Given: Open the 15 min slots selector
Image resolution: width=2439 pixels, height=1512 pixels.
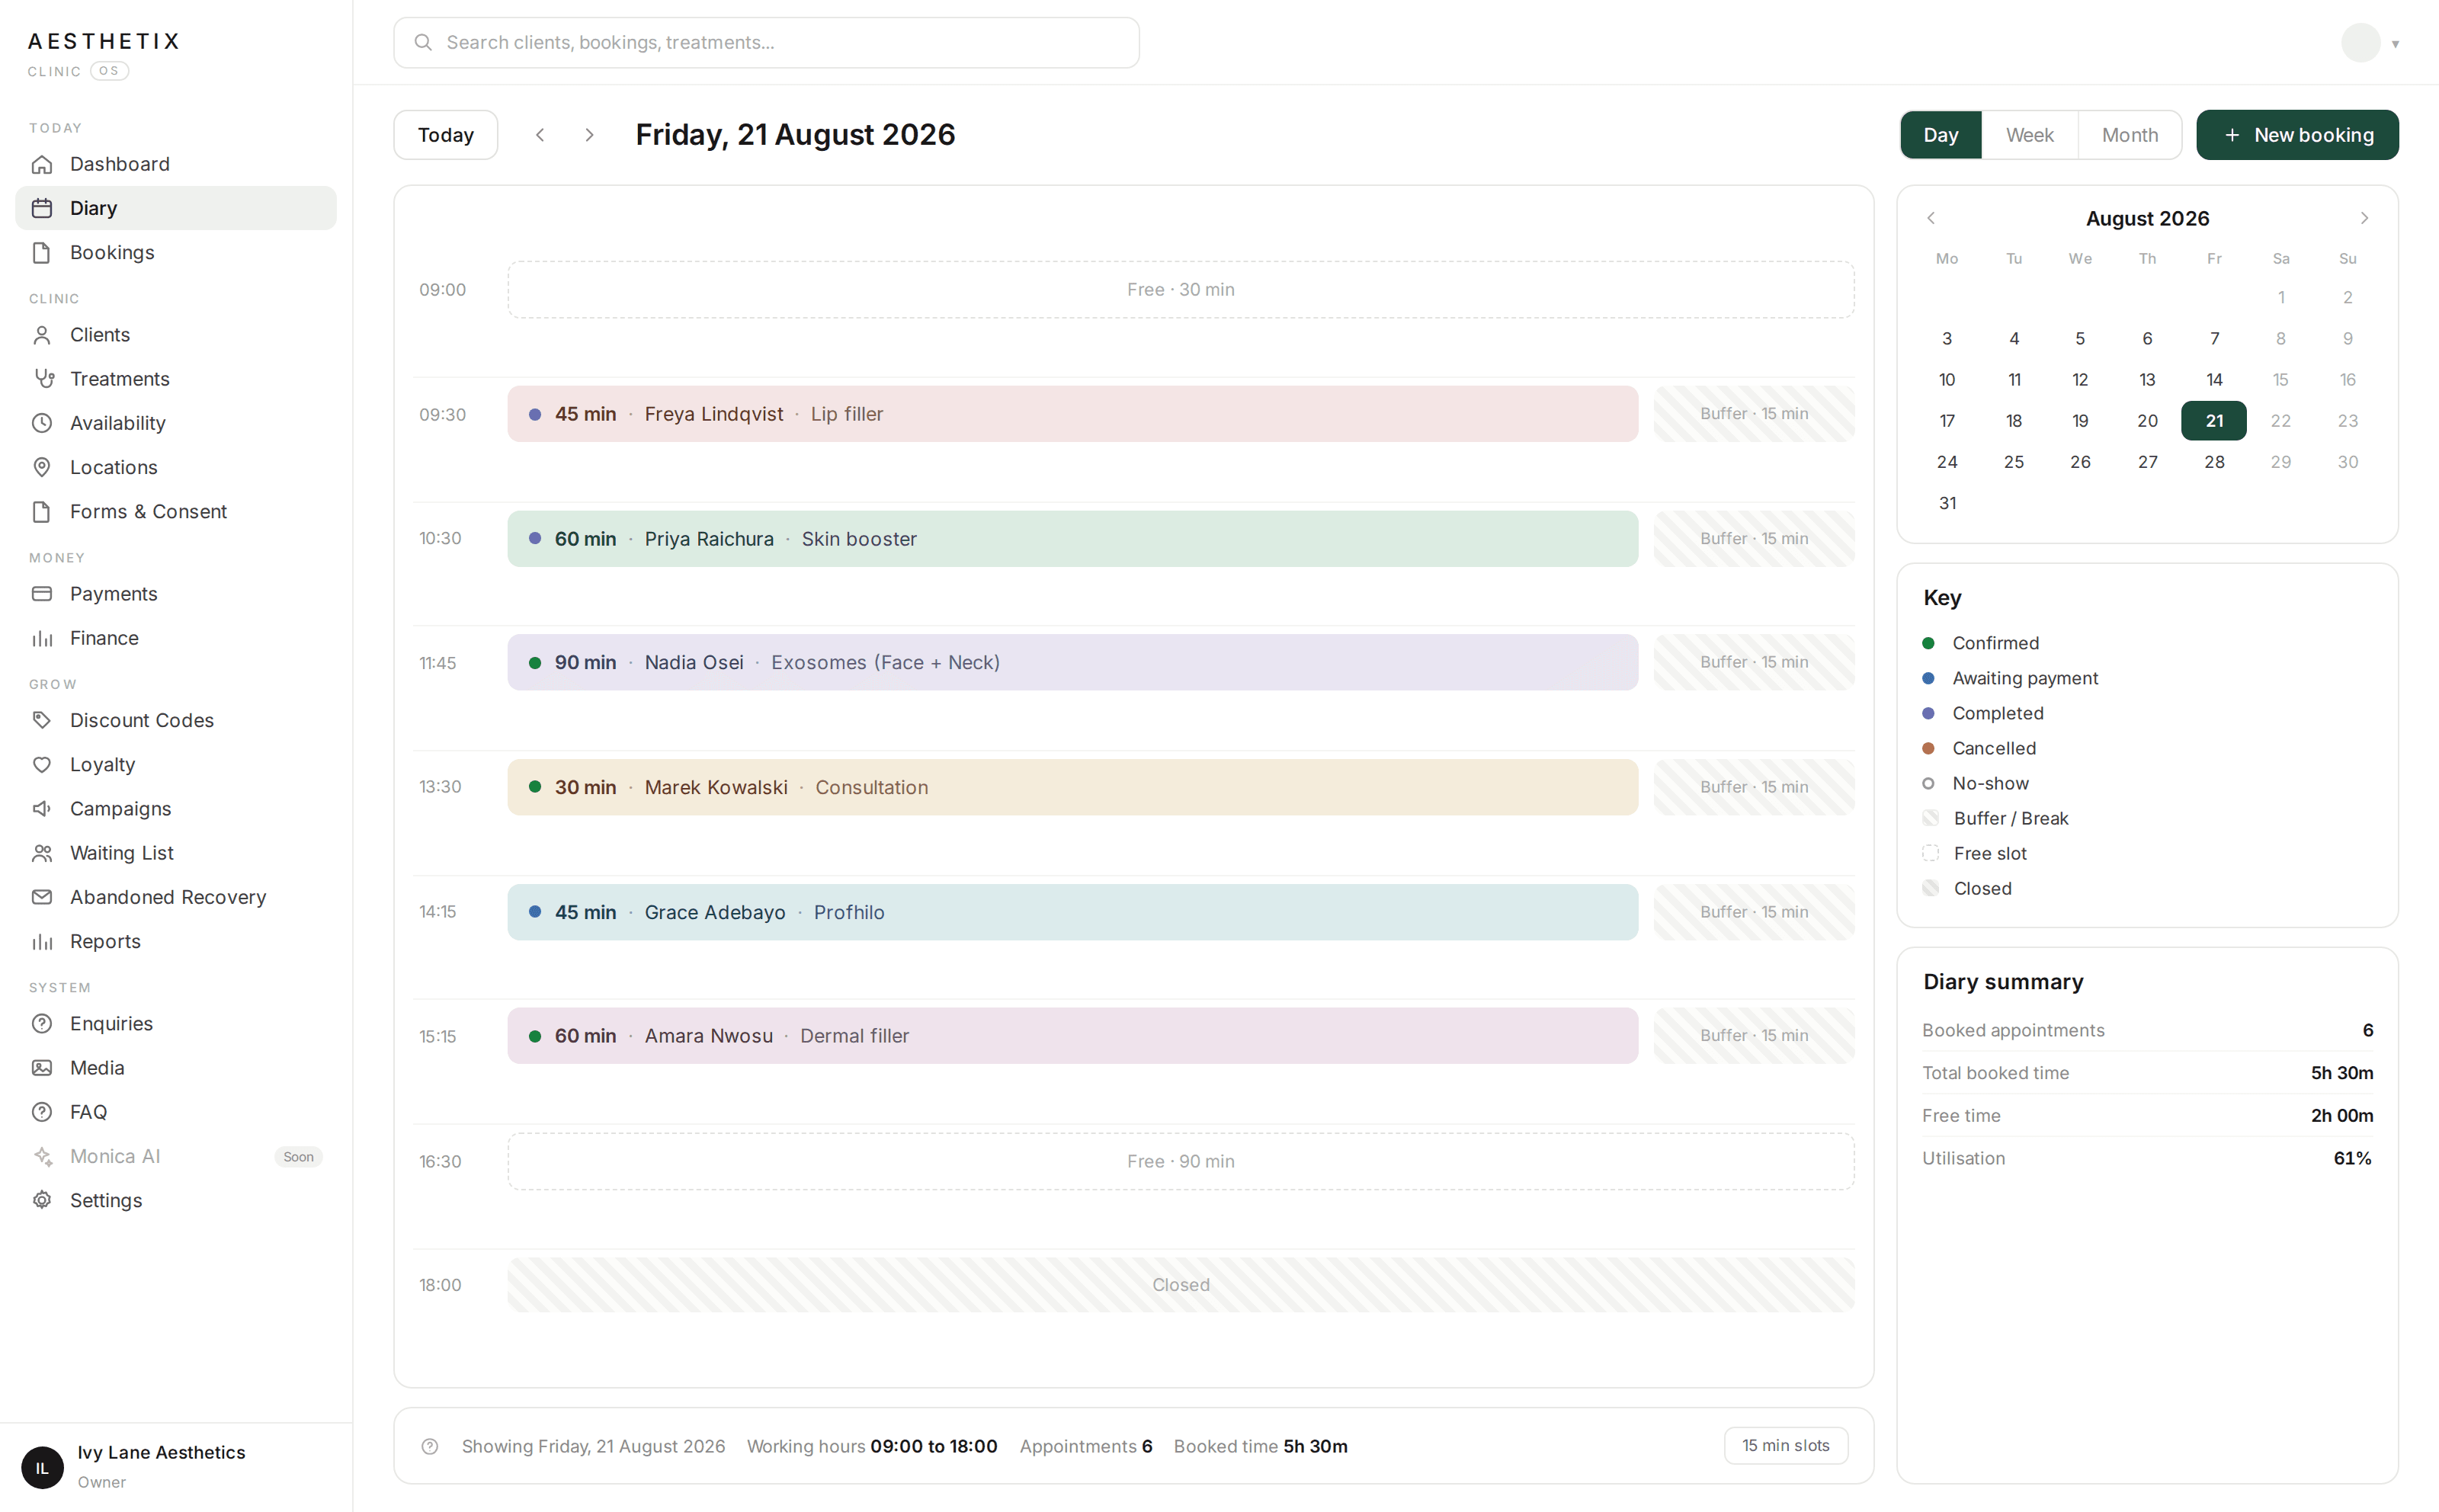Looking at the screenshot, I should point(1785,1446).
